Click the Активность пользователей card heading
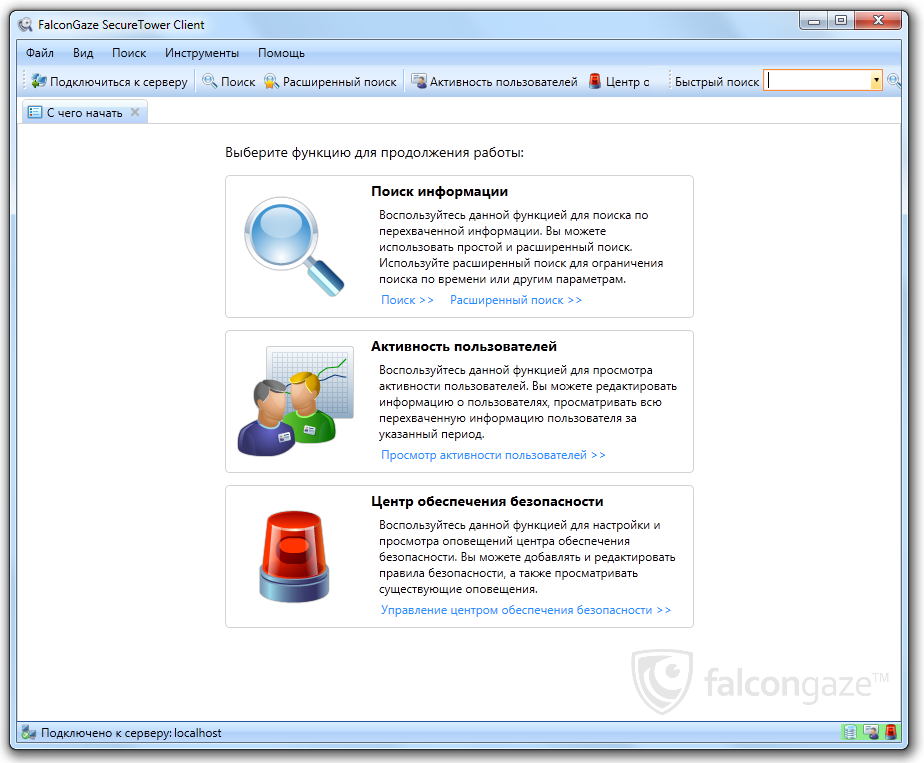Viewport: 924px width, 763px height. click(x=464, y=346)
